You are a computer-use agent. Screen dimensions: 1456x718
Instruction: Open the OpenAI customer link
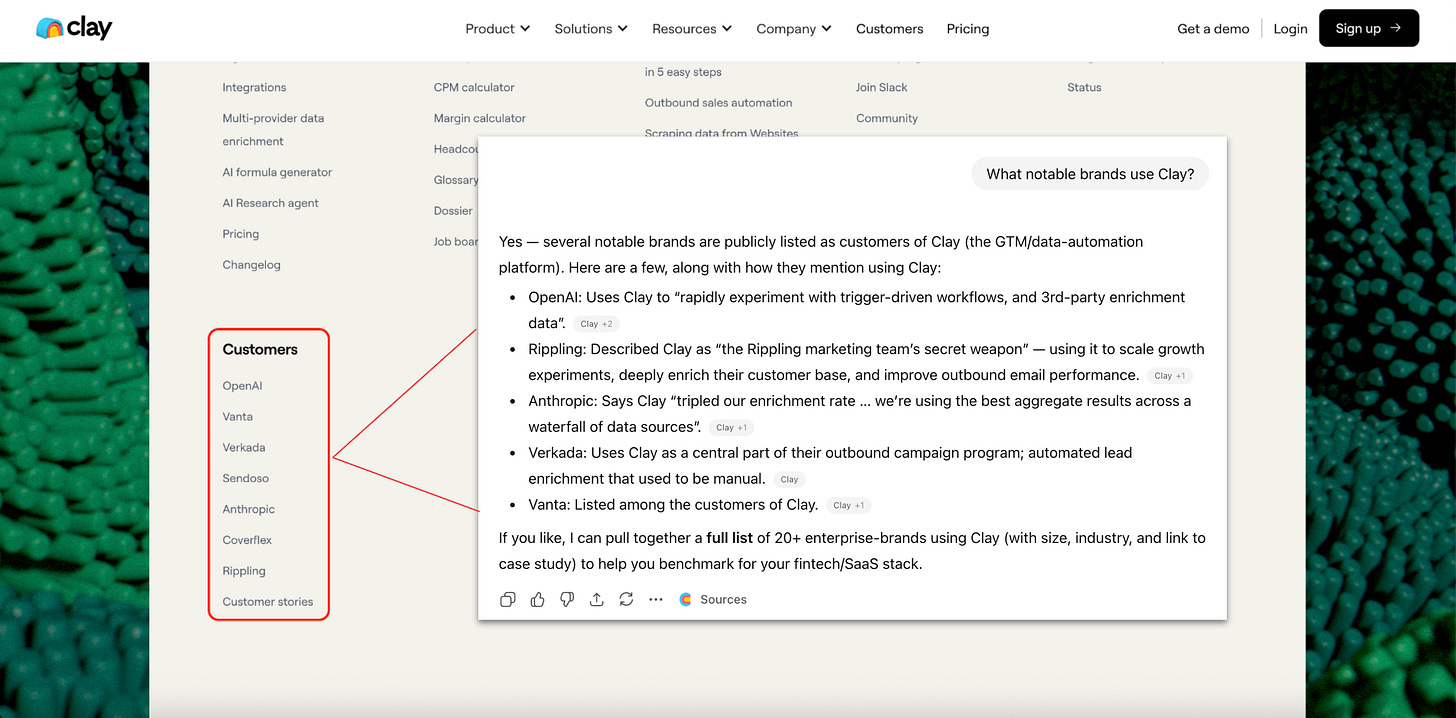point(242,386)
